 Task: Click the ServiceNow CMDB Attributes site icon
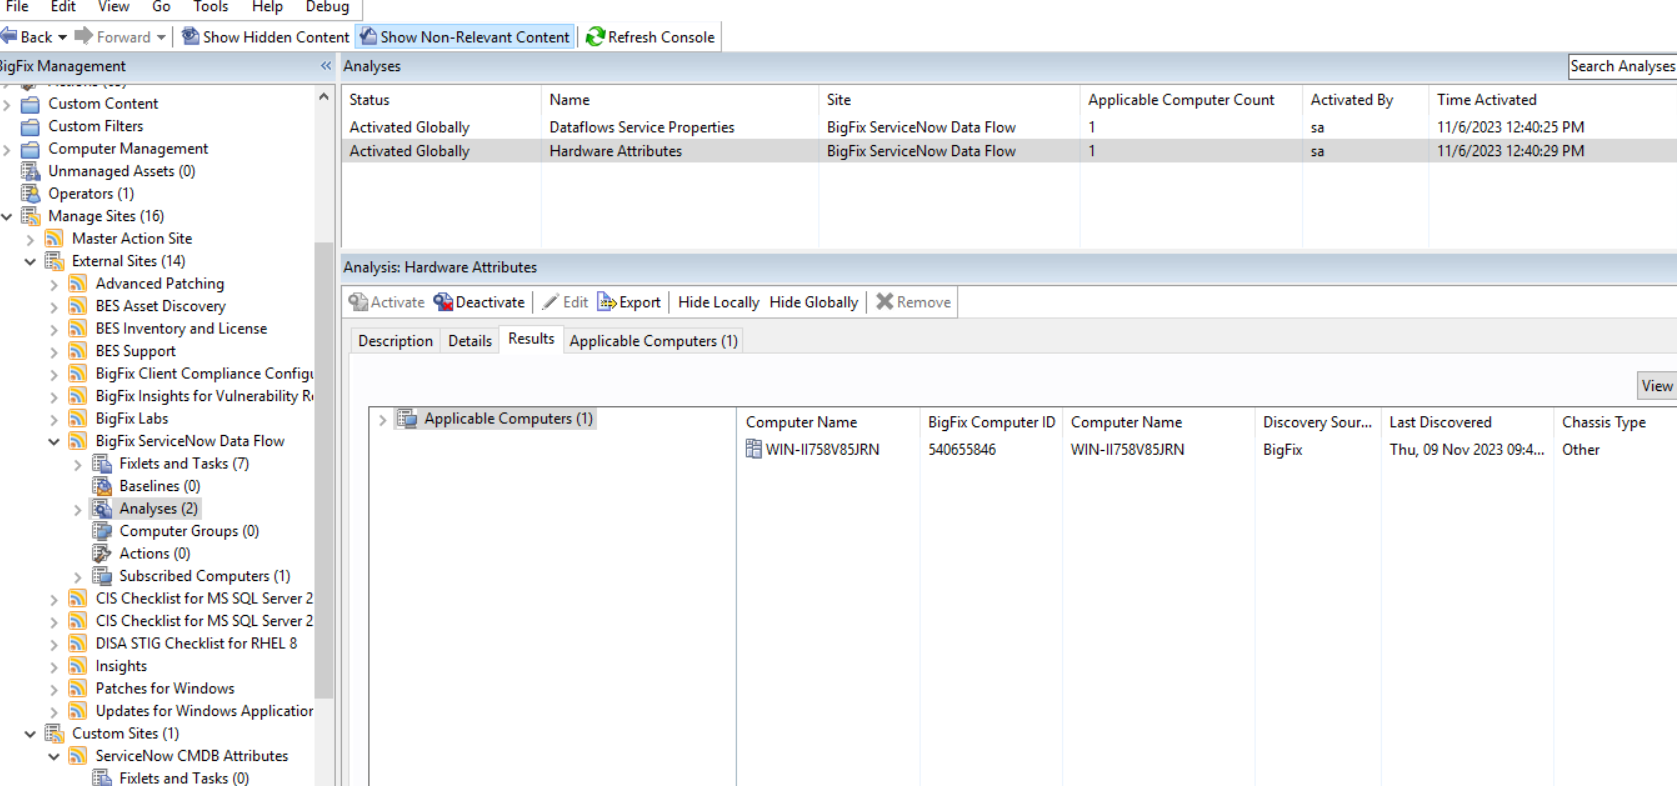click(78, 756)
